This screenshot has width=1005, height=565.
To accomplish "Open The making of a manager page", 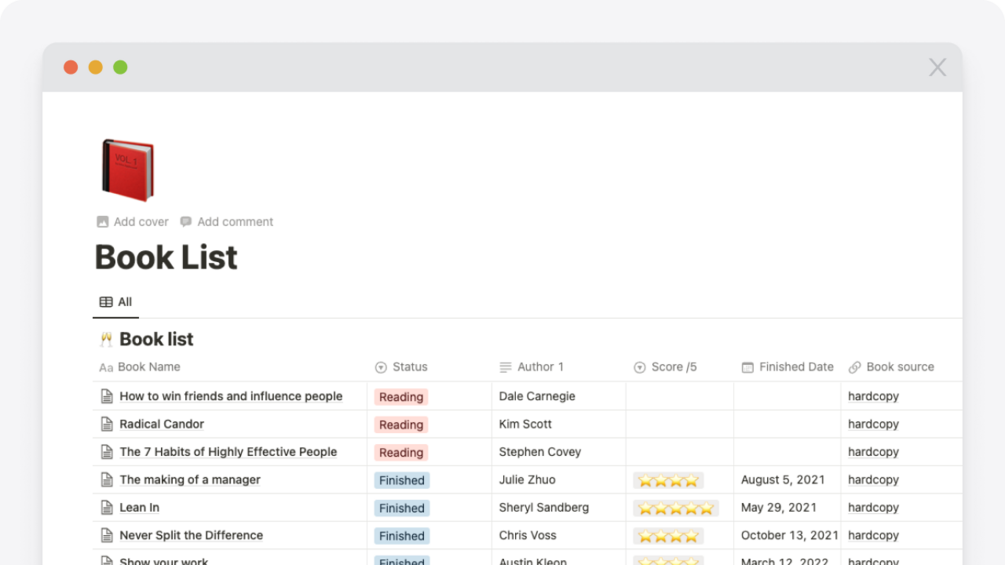I will tap(190, 479).
